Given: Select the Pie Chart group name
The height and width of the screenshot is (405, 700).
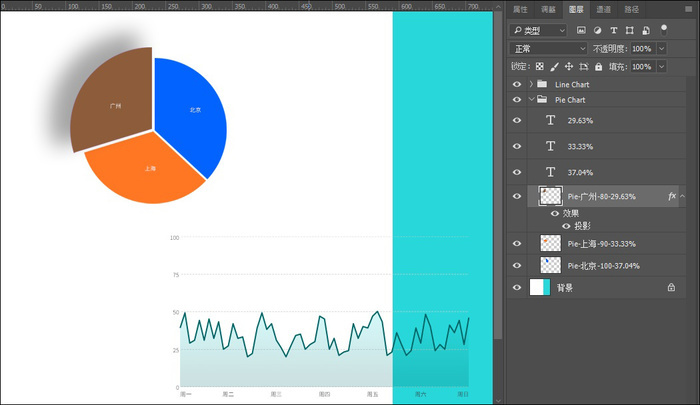Looking at the screenshot, I should click(570, 100).
